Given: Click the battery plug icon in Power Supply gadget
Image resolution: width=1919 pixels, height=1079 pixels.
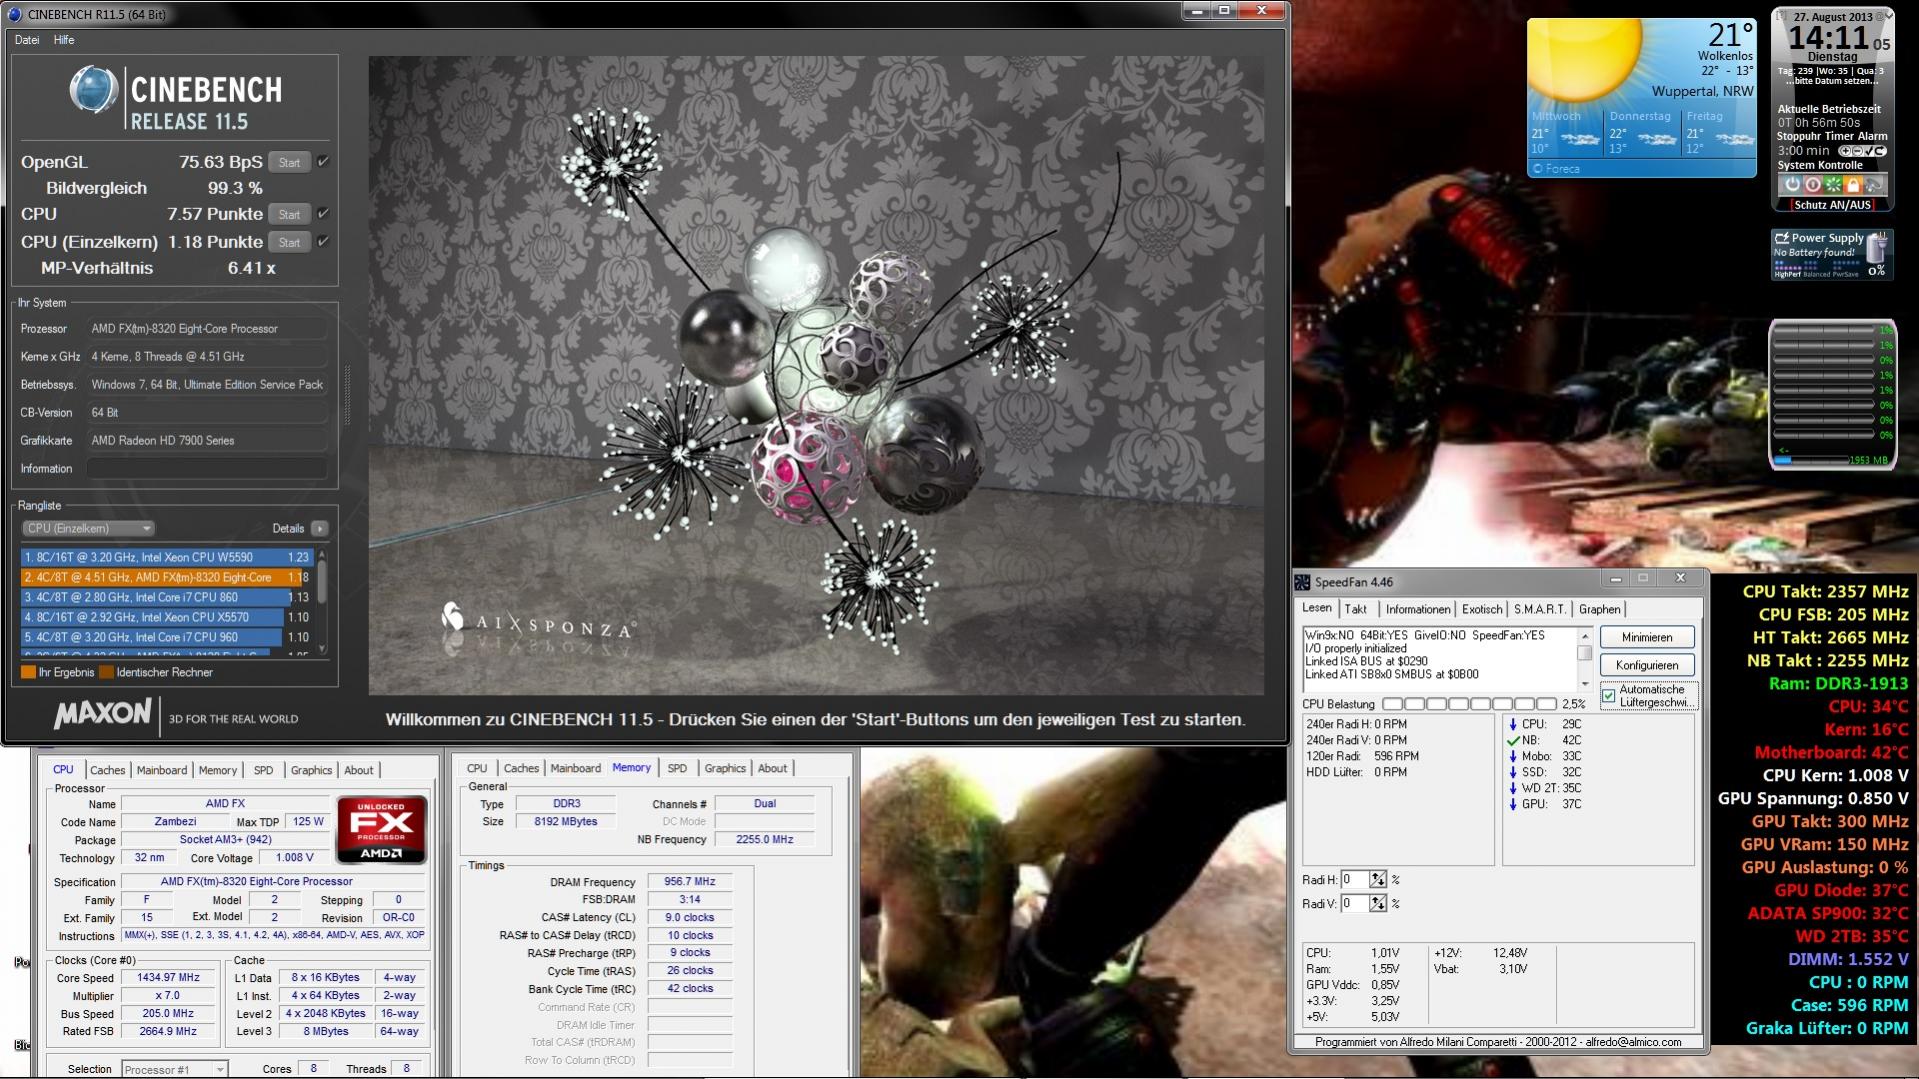Looking at the screenshot, I should tap(1877, 249).
